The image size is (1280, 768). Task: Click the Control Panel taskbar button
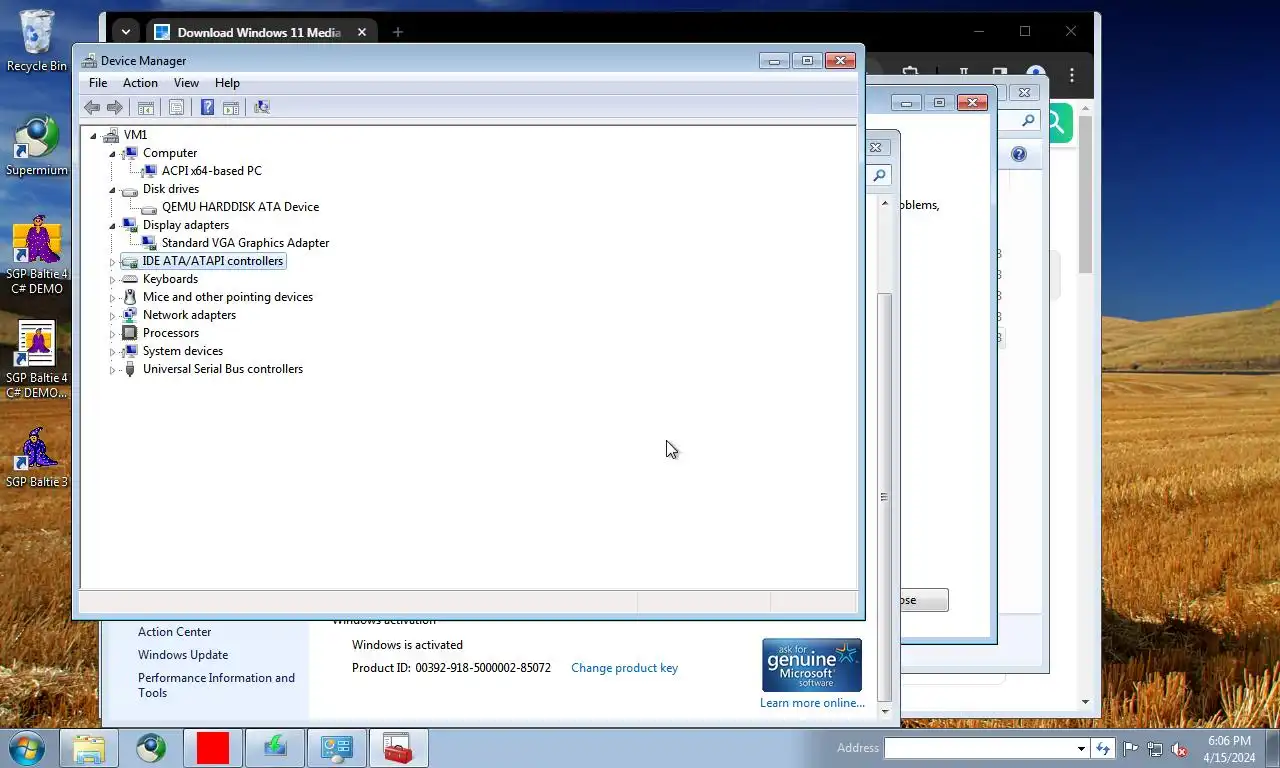click(336, 748)
